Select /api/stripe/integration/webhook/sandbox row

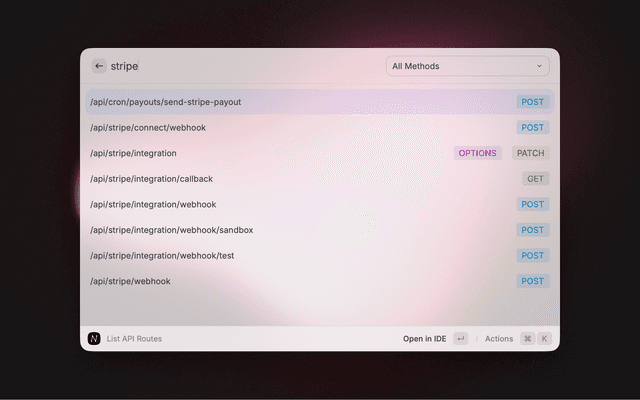point(171,230)
